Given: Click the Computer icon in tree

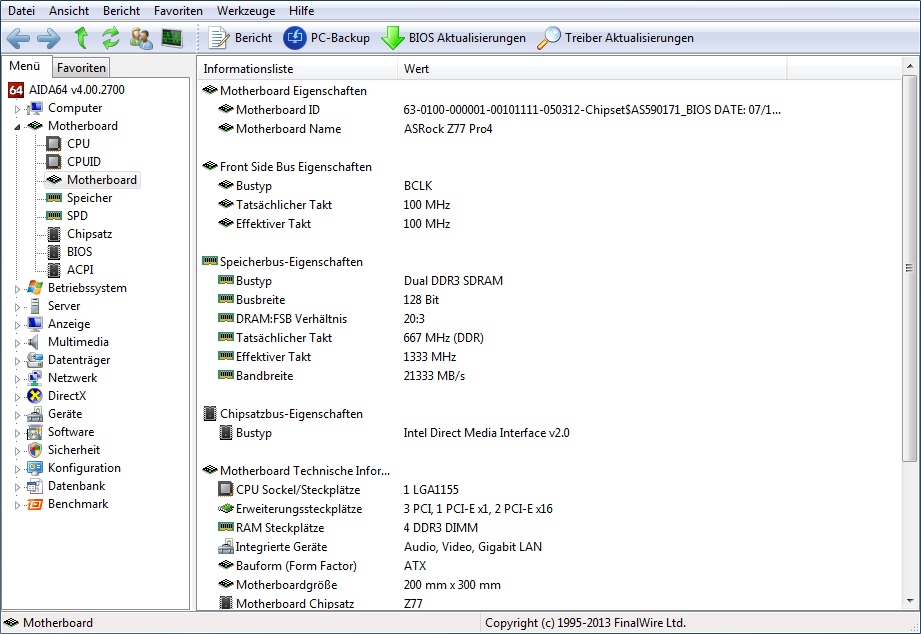Looking at the screenshot, I should (x=35, y=108).
